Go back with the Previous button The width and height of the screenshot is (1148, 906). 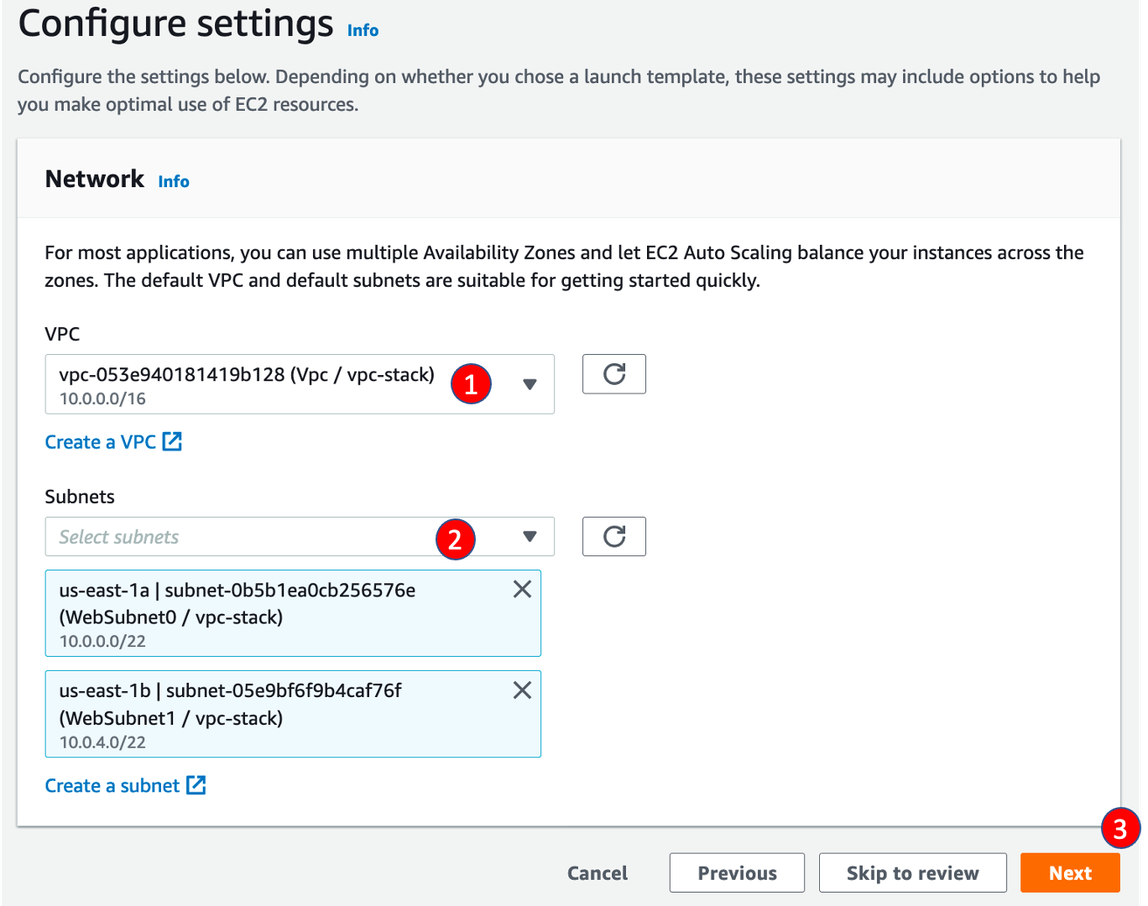[x=737, y=873]
